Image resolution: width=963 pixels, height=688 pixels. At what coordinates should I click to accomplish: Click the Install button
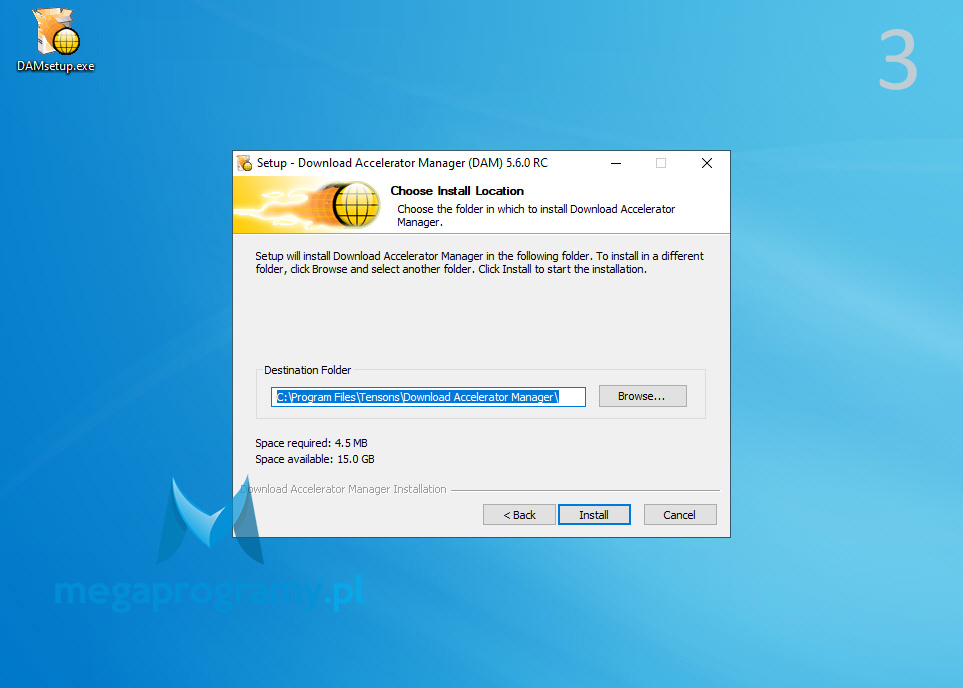point(594,515)
